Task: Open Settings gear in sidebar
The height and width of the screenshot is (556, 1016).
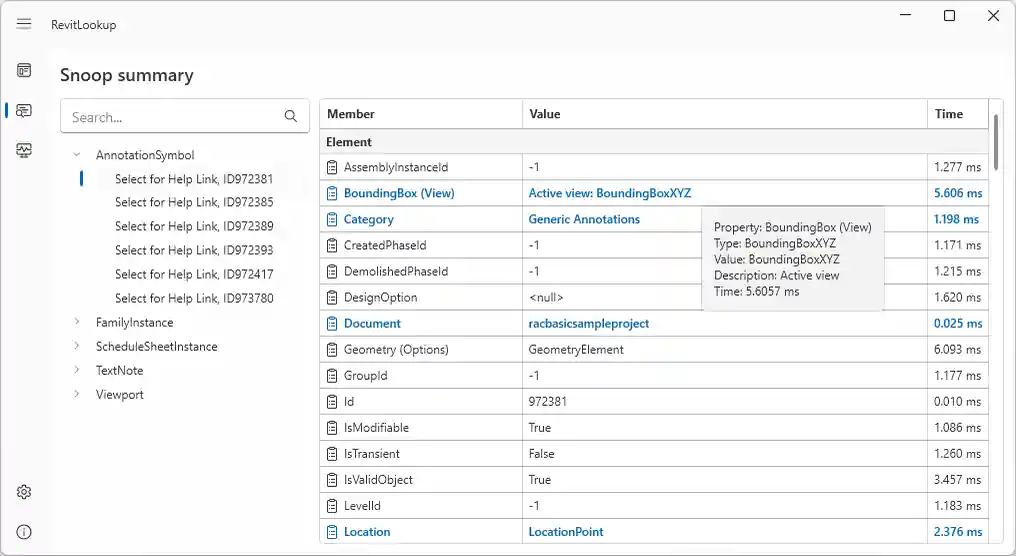Action: tap(24, 492)
